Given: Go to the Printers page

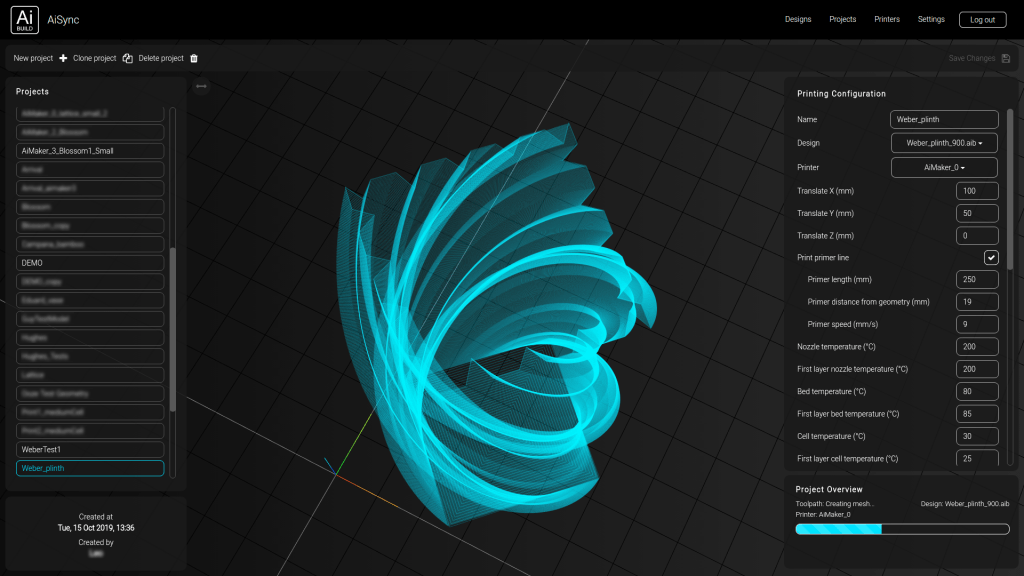Looking at the screenshot, I should tap(887, 20).
